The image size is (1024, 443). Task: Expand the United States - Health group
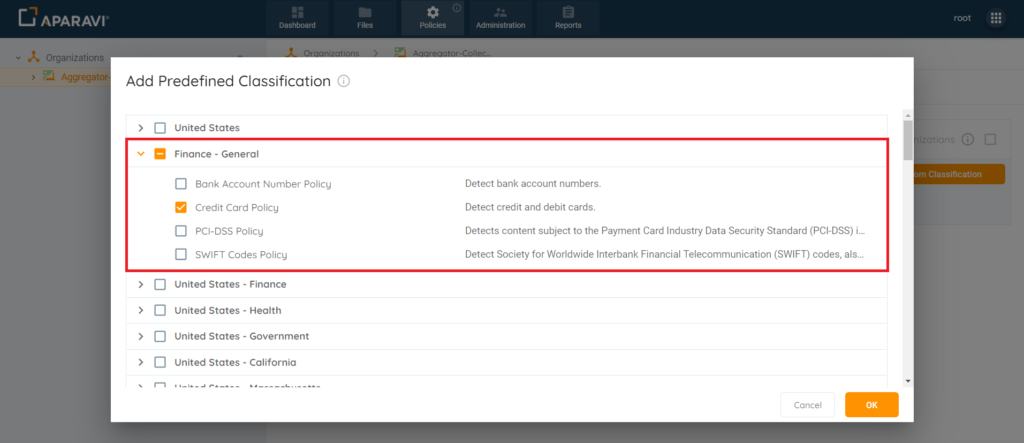pos(140,310)
